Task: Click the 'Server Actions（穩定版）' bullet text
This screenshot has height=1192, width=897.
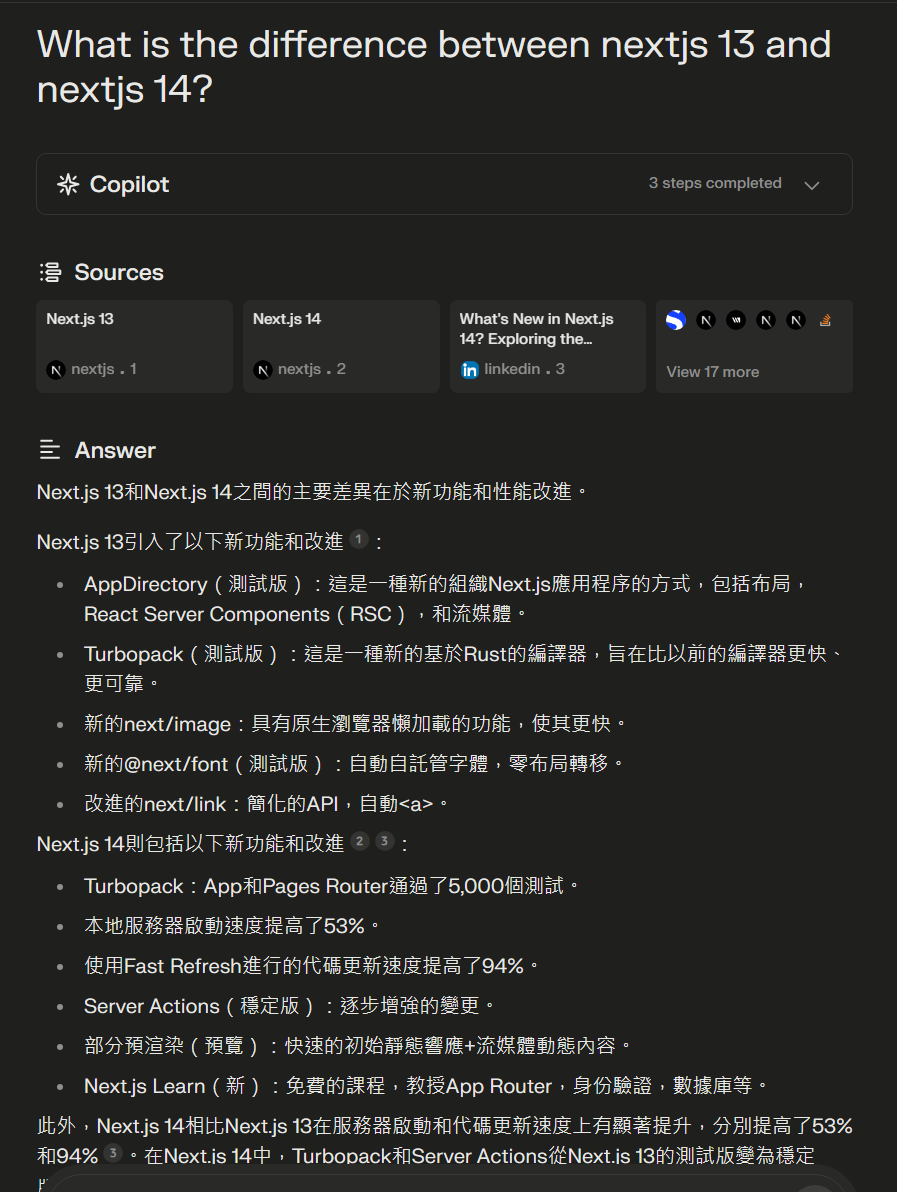Action: click(289, 1007)
